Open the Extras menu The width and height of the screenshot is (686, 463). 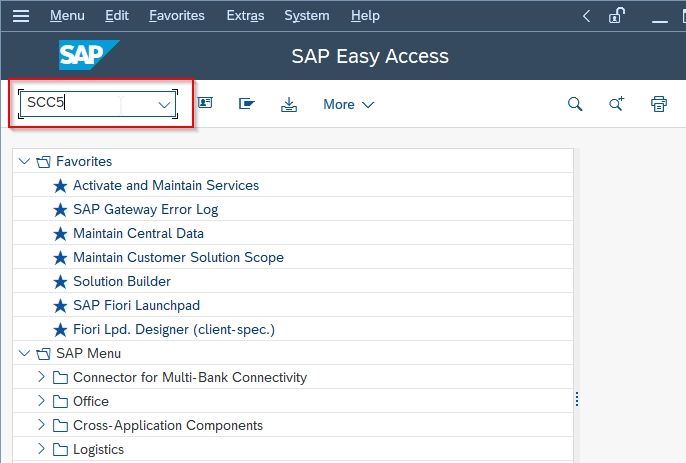coord(245,16)
